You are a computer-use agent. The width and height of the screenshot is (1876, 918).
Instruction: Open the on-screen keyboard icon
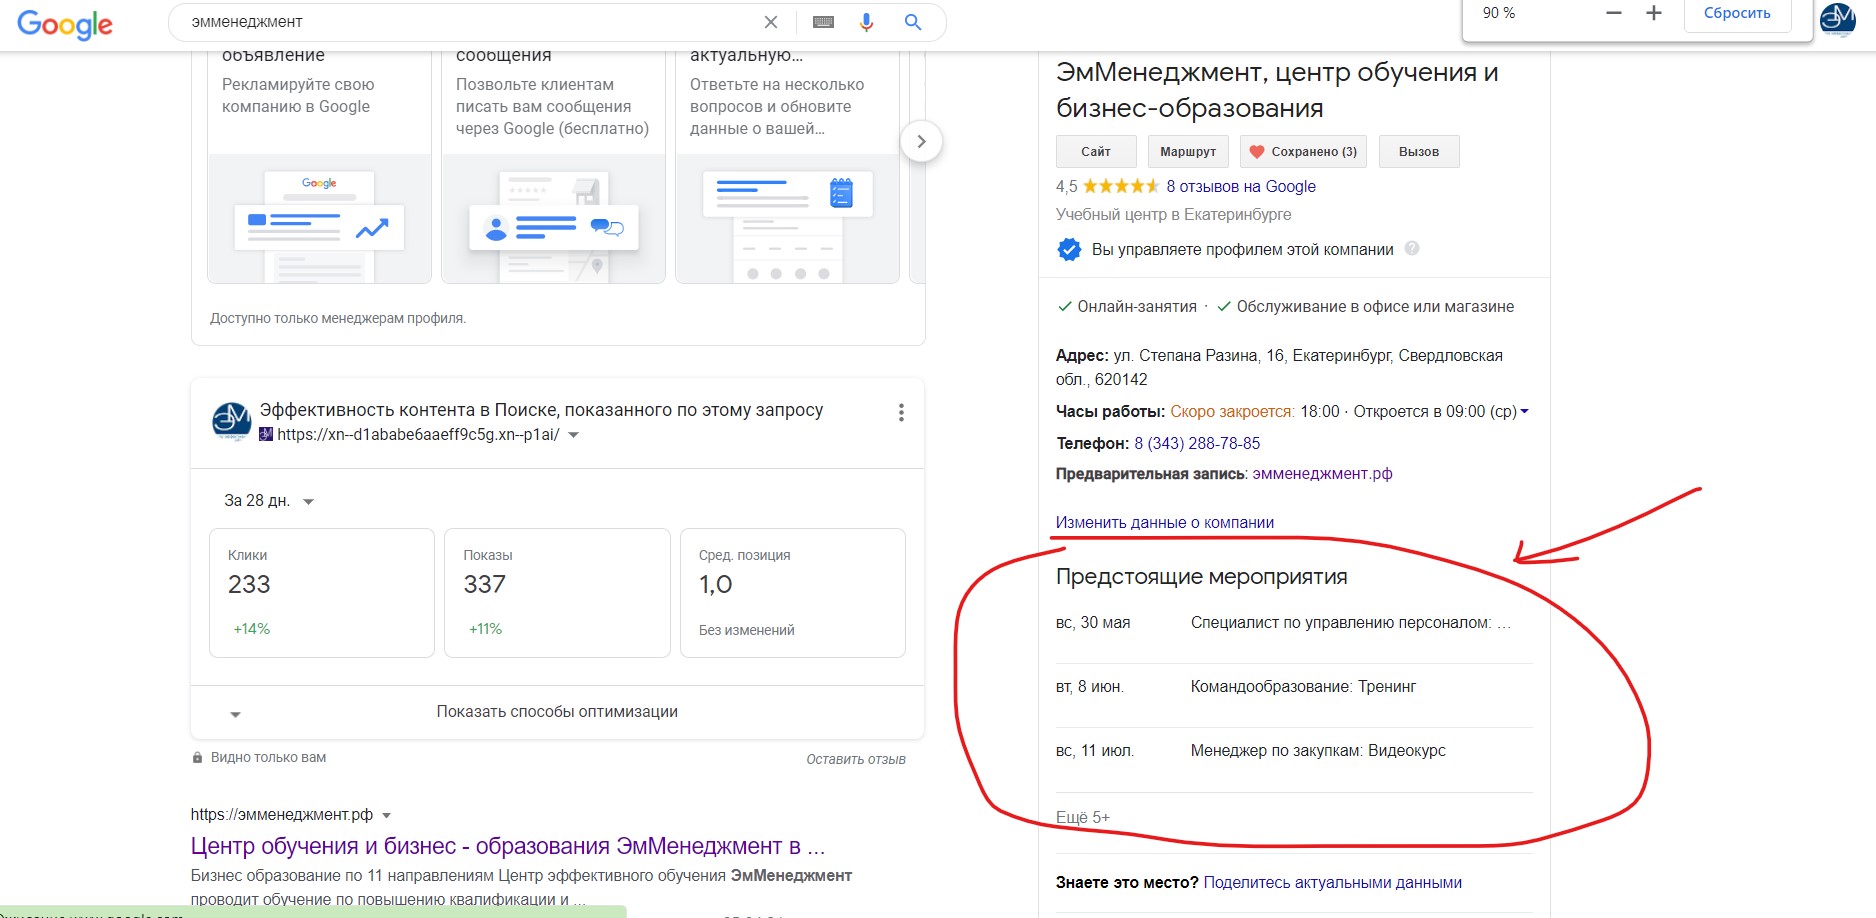coord(823,22)
